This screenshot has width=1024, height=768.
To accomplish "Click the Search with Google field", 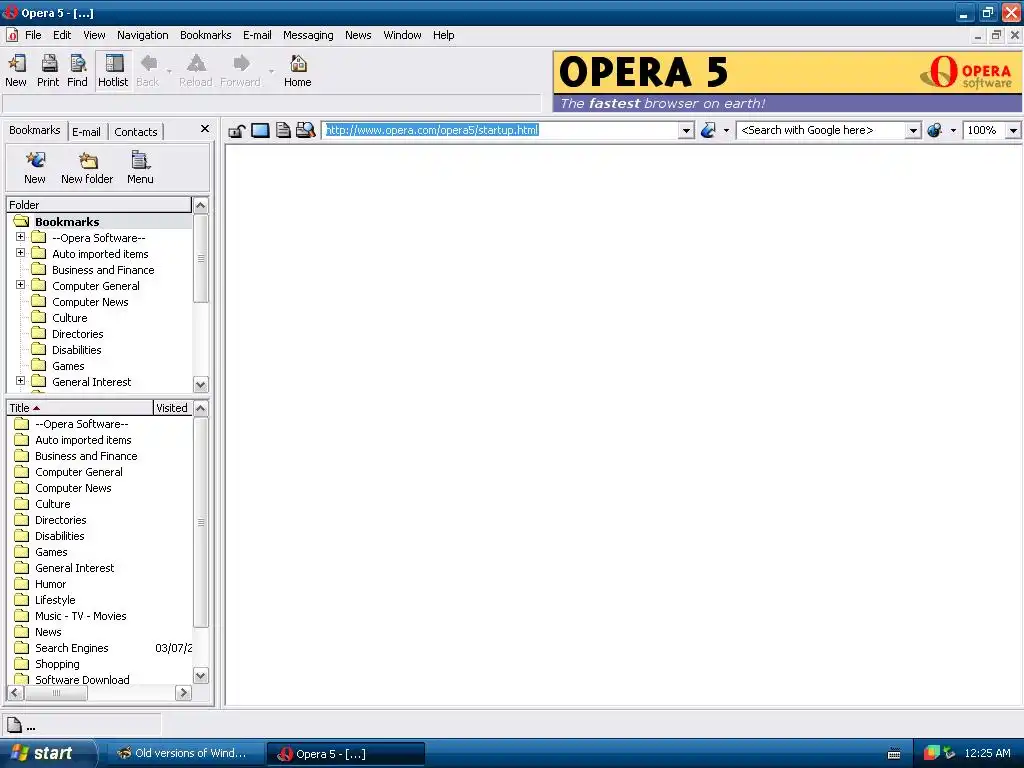I will coord(821,131).
